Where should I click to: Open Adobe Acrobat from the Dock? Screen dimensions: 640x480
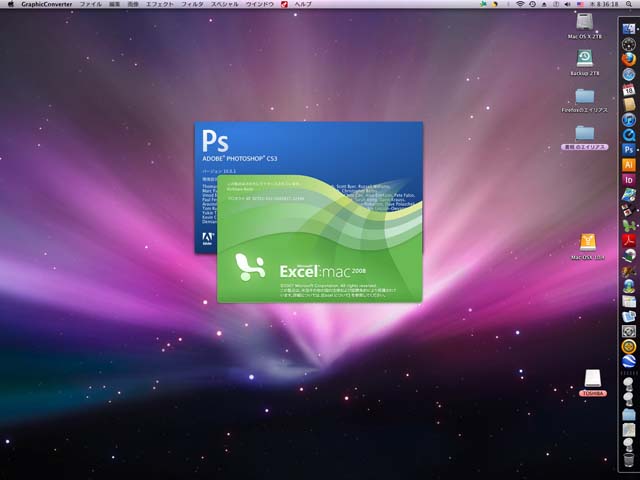coord(629,240)
